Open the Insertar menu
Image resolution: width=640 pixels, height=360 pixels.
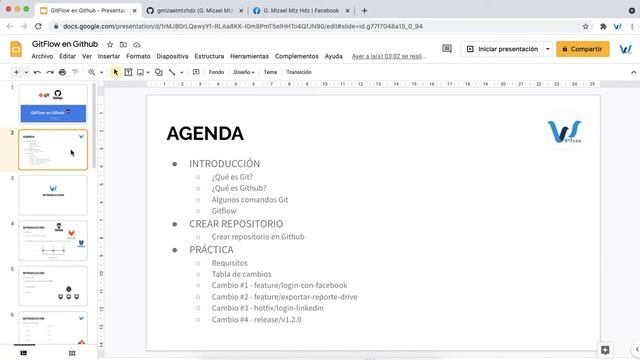pos(109,56)
